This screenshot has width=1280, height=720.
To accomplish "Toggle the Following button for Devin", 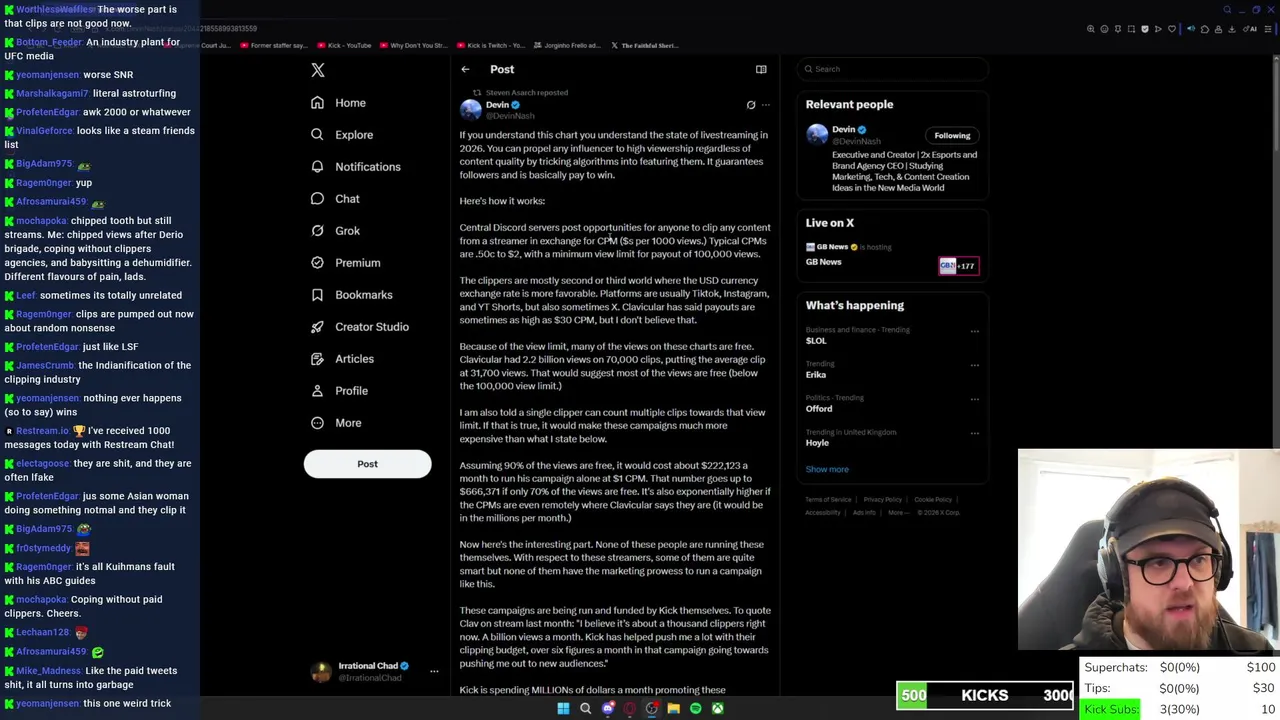I will (x=952, y=135).
